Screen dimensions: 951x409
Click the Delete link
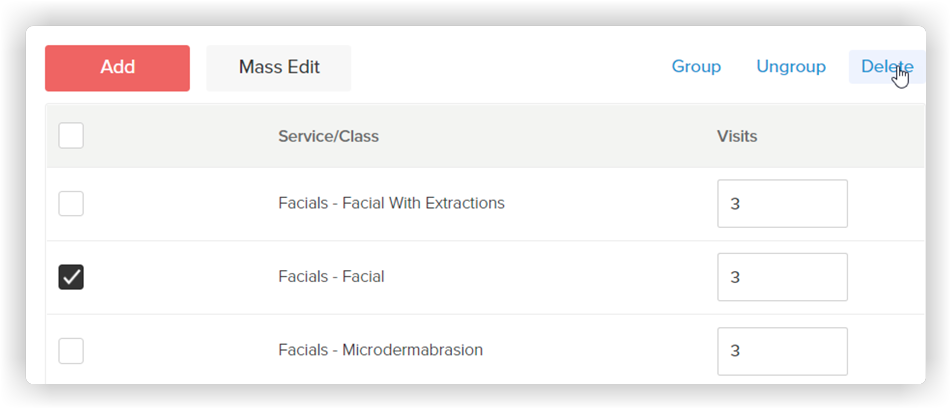click(887, 67)
